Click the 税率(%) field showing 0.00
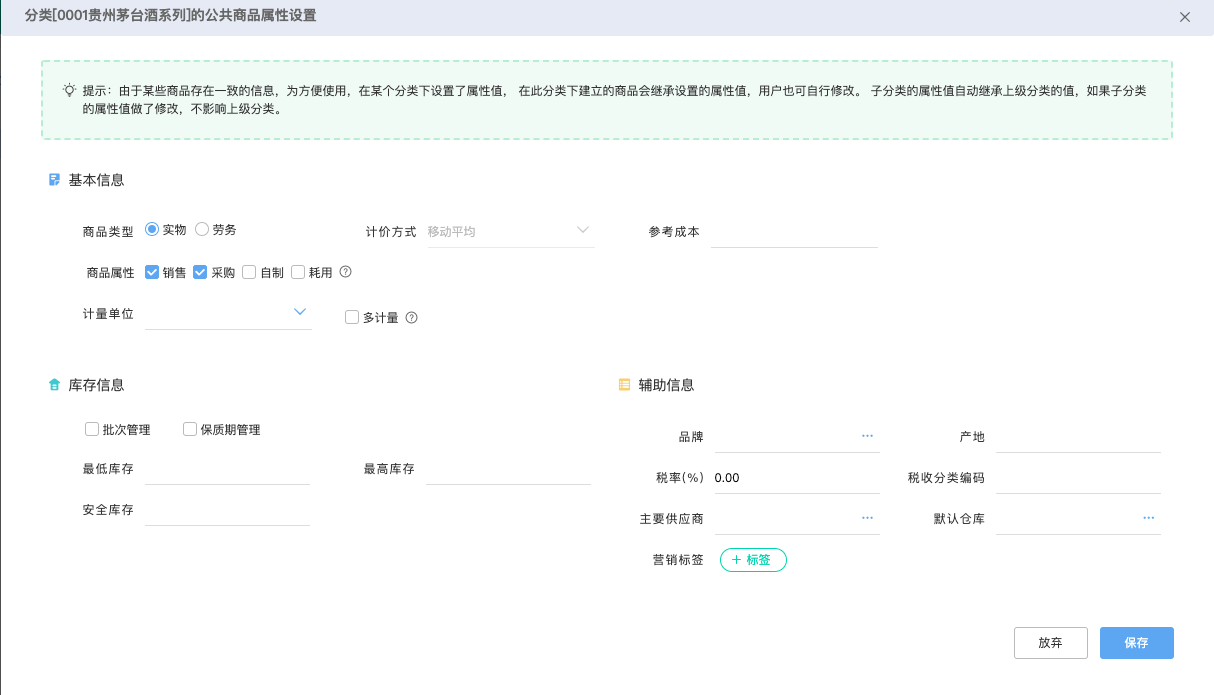 pyautogui.click(x=797, y=478)
